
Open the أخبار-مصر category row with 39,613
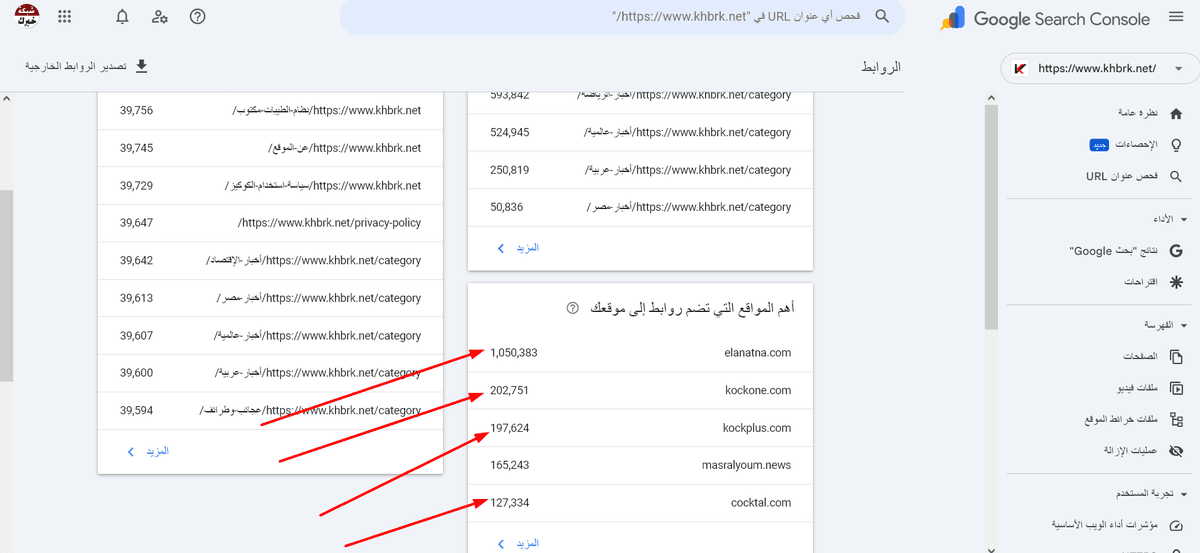point(270,298)
